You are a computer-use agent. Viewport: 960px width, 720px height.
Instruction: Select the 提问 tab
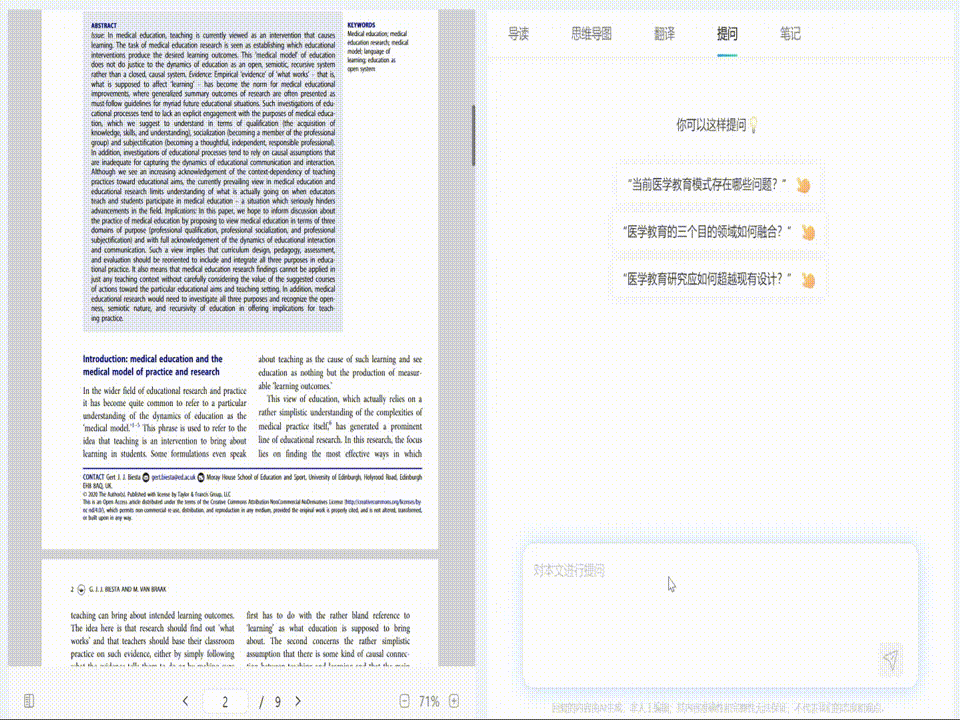[x=727, y=34]
